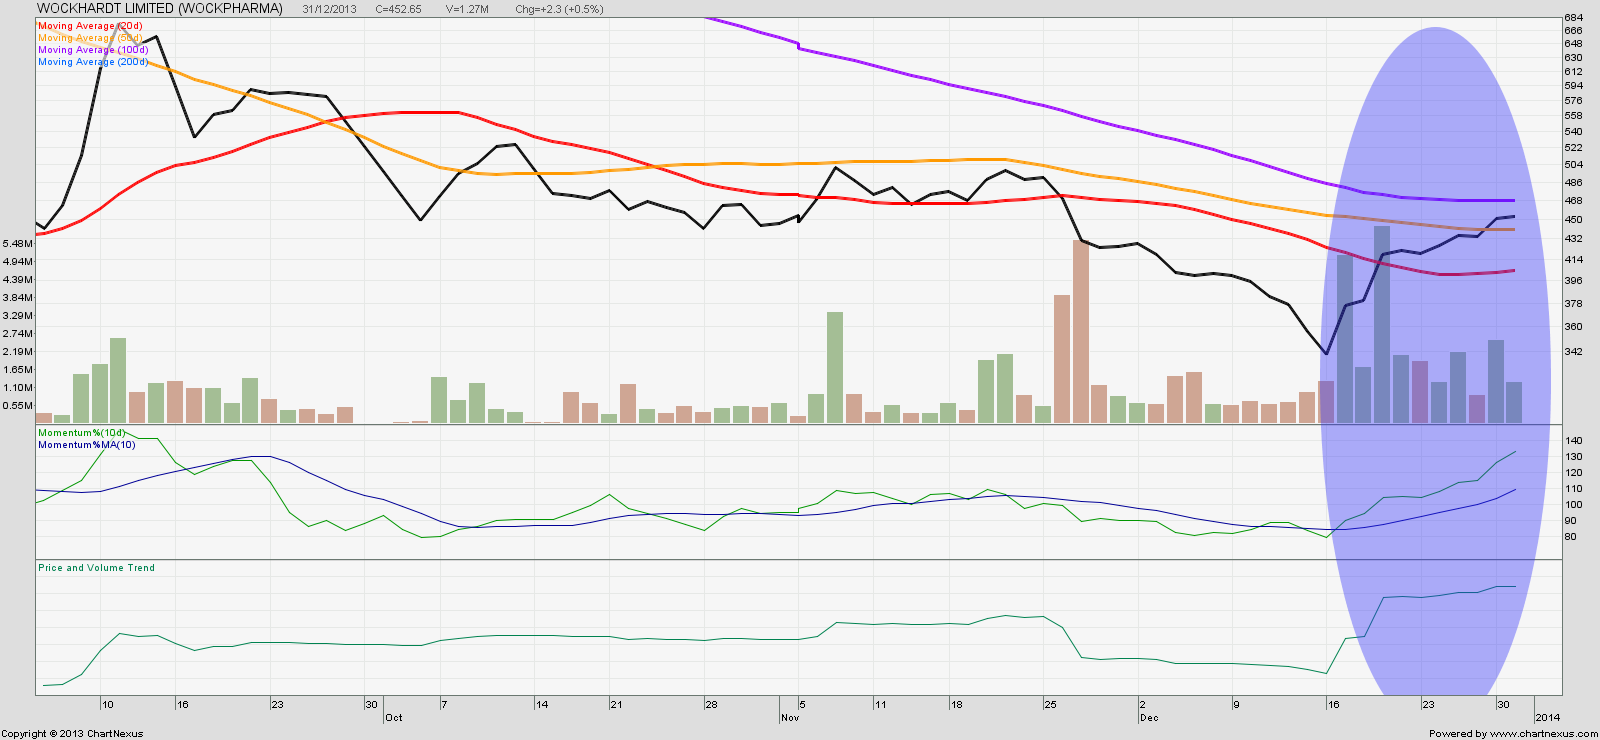Click the date label 14 in October
The width and height of the screenshot is (1600, 740).
tap(542, 705)
